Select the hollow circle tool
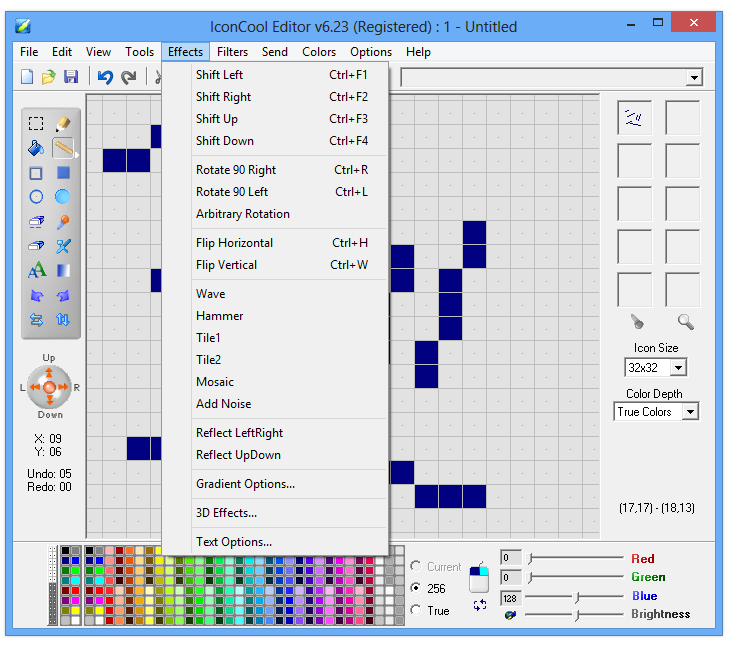The width and height of the screenshot is (739, 650). [x=36, y=197]
